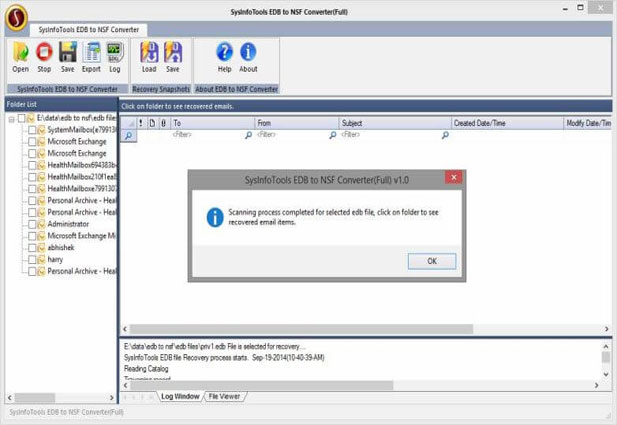Click the SysInfoTools application logo
The image size is (617, 425).
[16, 17]
